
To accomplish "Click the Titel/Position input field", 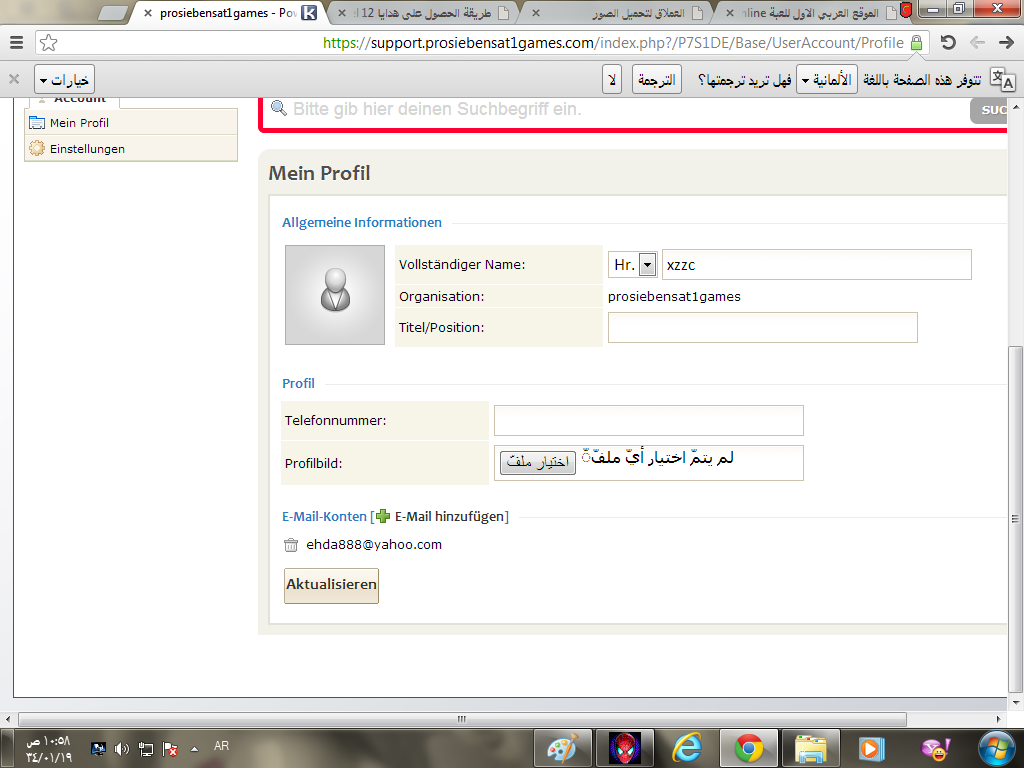I will [x=762, y=327].
